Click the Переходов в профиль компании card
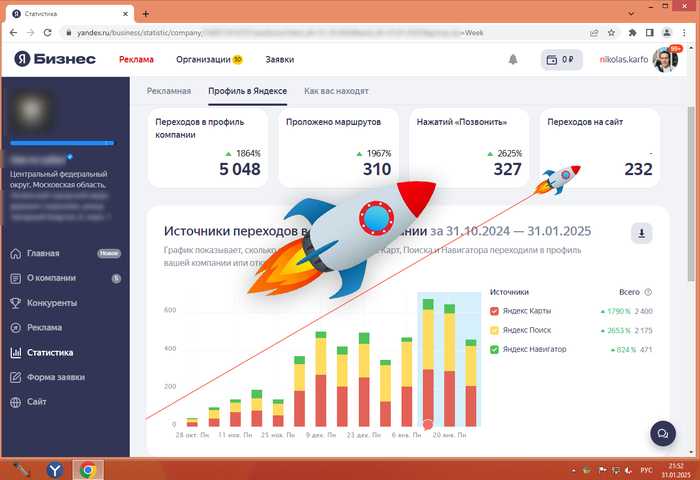700x480 pixels. (208, 148)
